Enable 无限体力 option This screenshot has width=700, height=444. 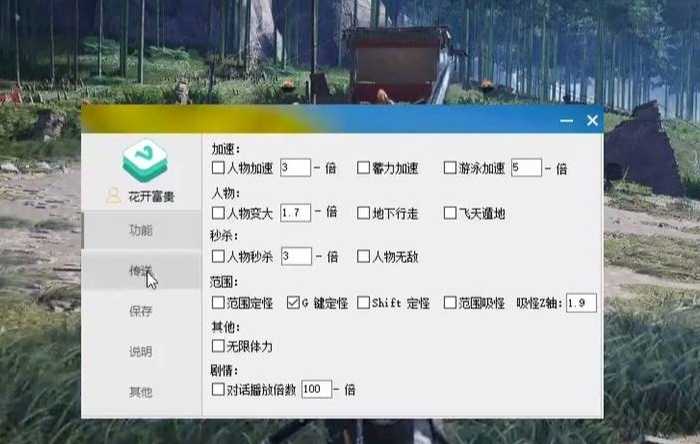click(218, 346)
